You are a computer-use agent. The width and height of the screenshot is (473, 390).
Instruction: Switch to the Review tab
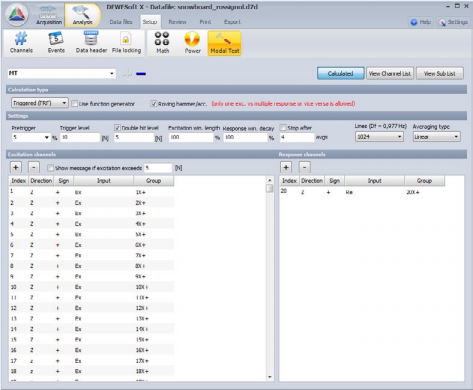coord(177,22)
